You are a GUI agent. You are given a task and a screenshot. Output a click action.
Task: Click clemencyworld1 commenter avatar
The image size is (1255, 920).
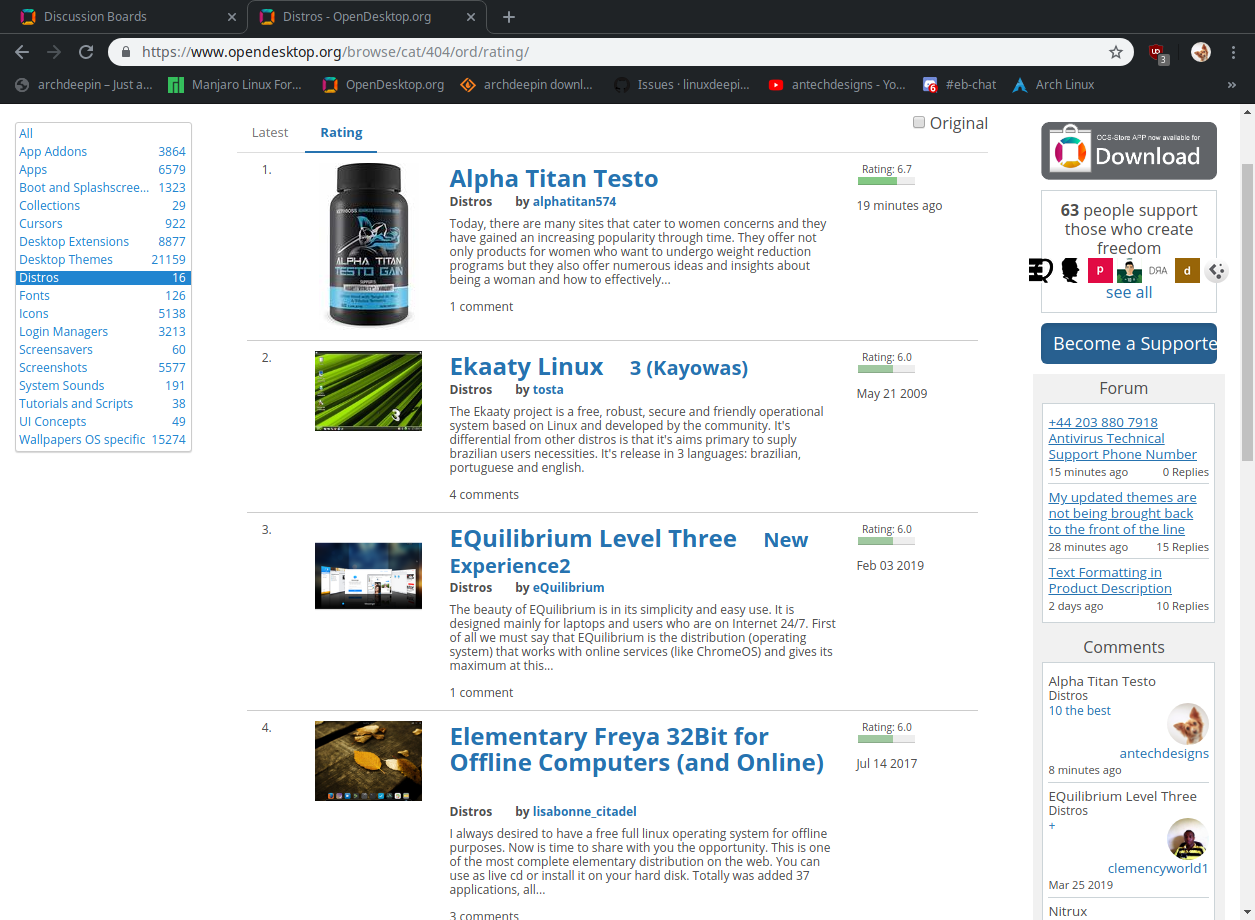click(x=1188, y=839)
